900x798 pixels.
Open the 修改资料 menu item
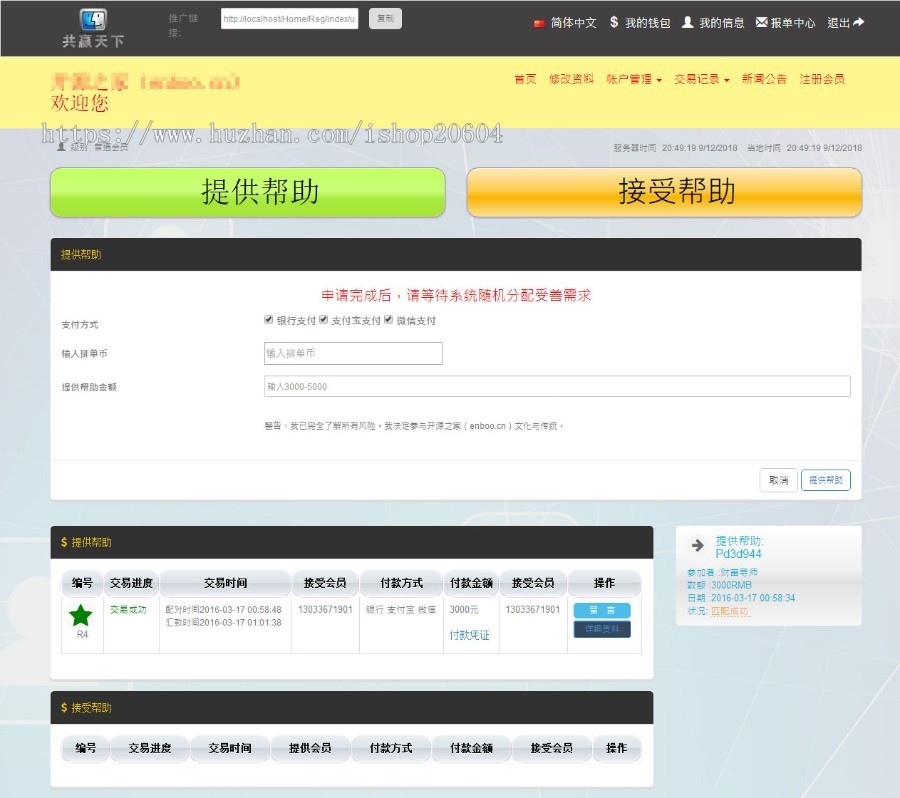point(571,79)
